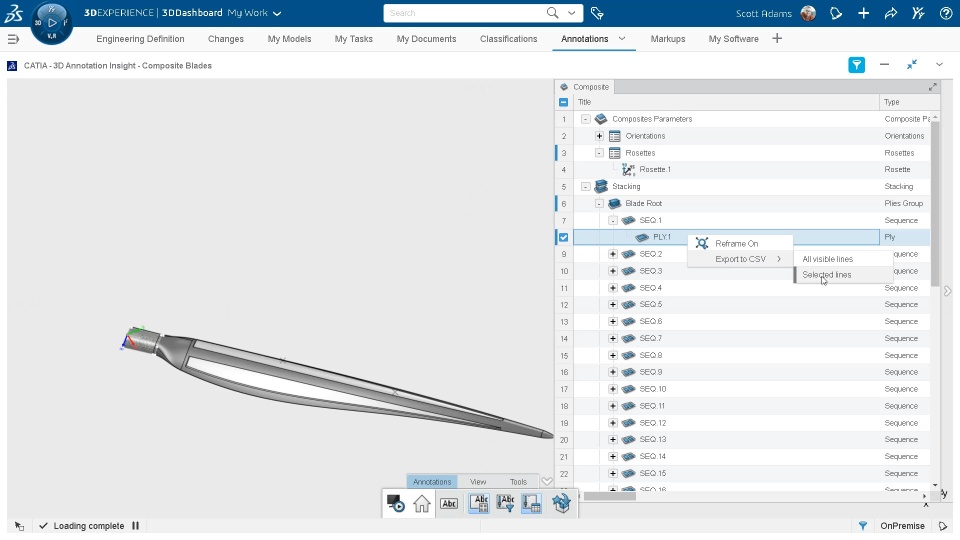This screenshot has width=960, height=540.
Task: Open the Help question mark icon
Action: click(945, 13)
